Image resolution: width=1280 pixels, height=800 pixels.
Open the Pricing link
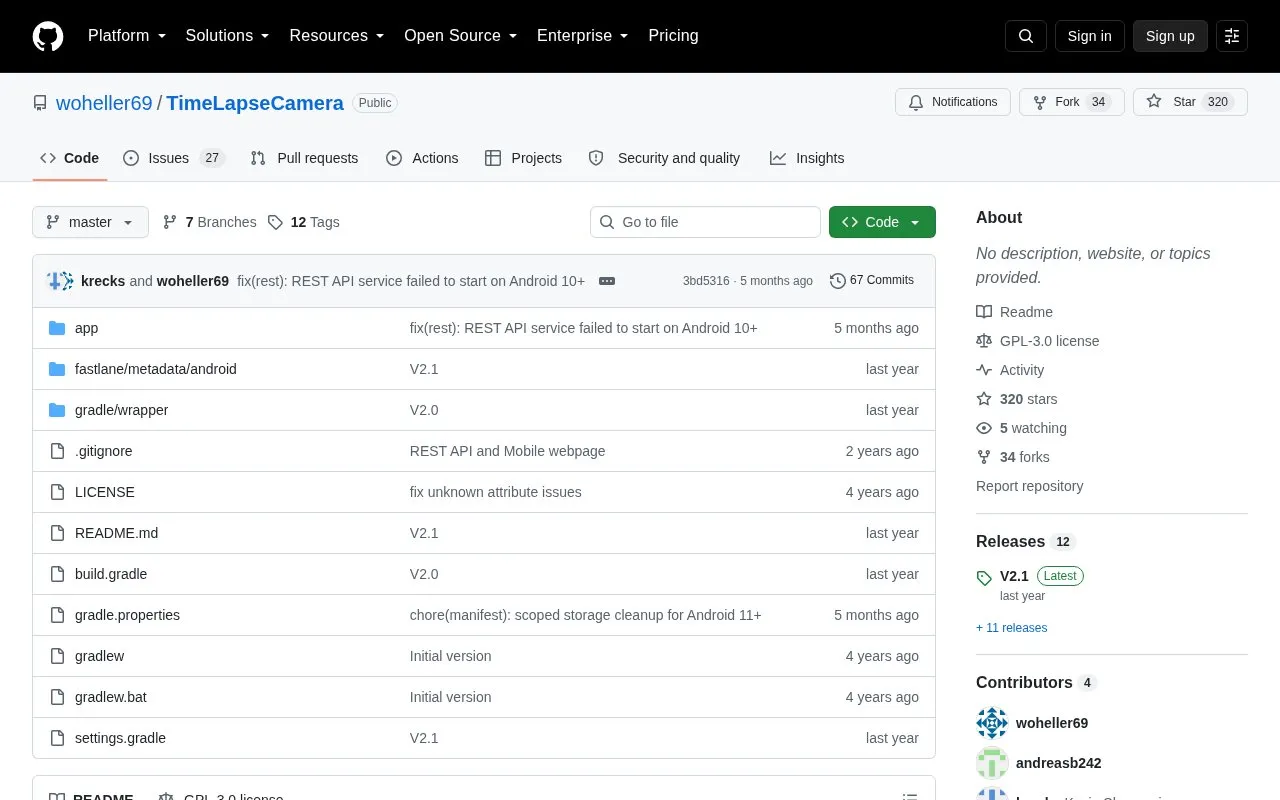click(673, 36)
